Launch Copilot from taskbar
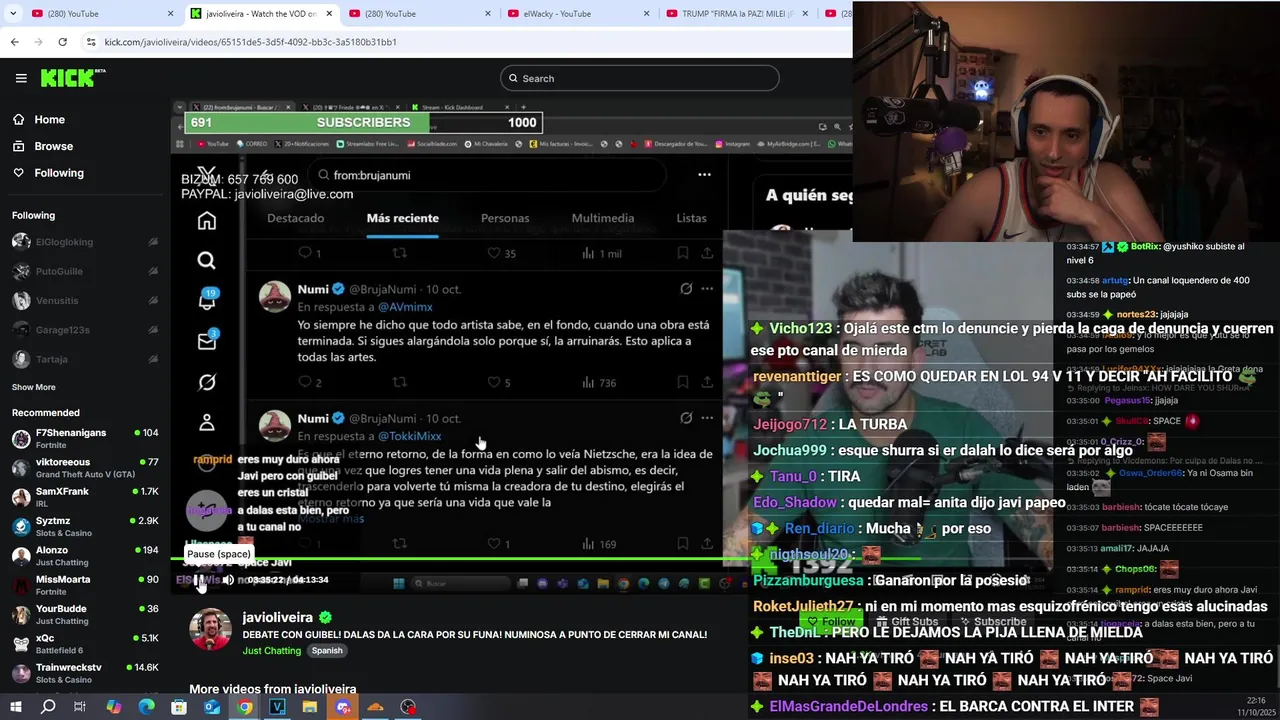This screenshot has height=720, width=1280. click(x=113, y=707)
